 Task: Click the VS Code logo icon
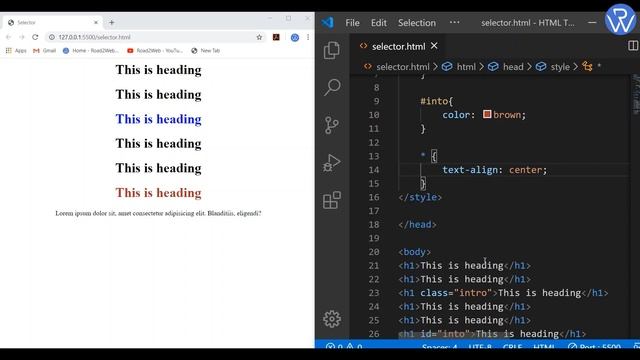[328, 22]
